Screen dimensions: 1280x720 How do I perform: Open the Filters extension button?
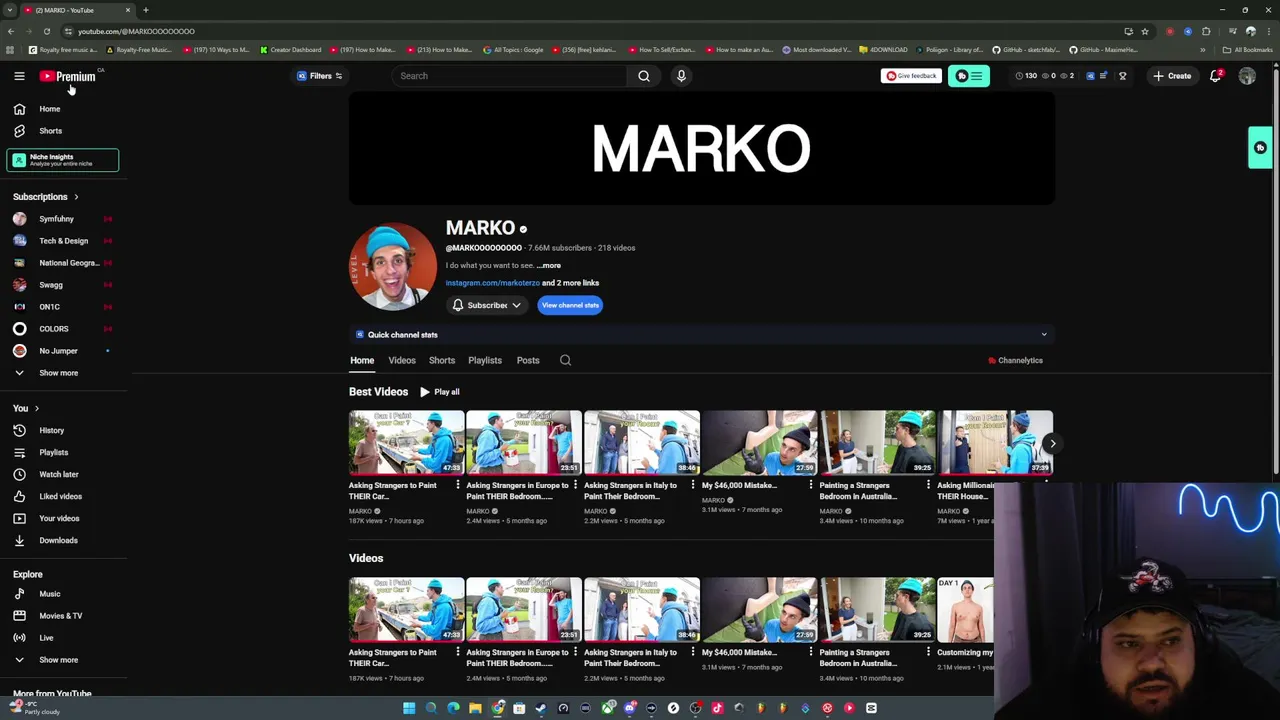[x=320, y=76]
